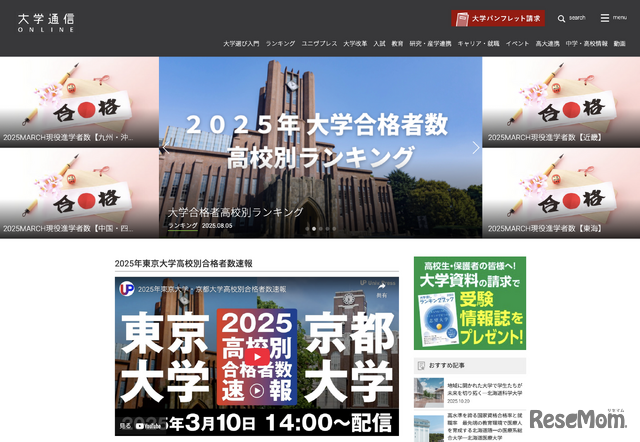Viewport: 640px width, 442px height.
Task: Open 北海道科学大学 recommended article
Action: [x=469, y=390]
